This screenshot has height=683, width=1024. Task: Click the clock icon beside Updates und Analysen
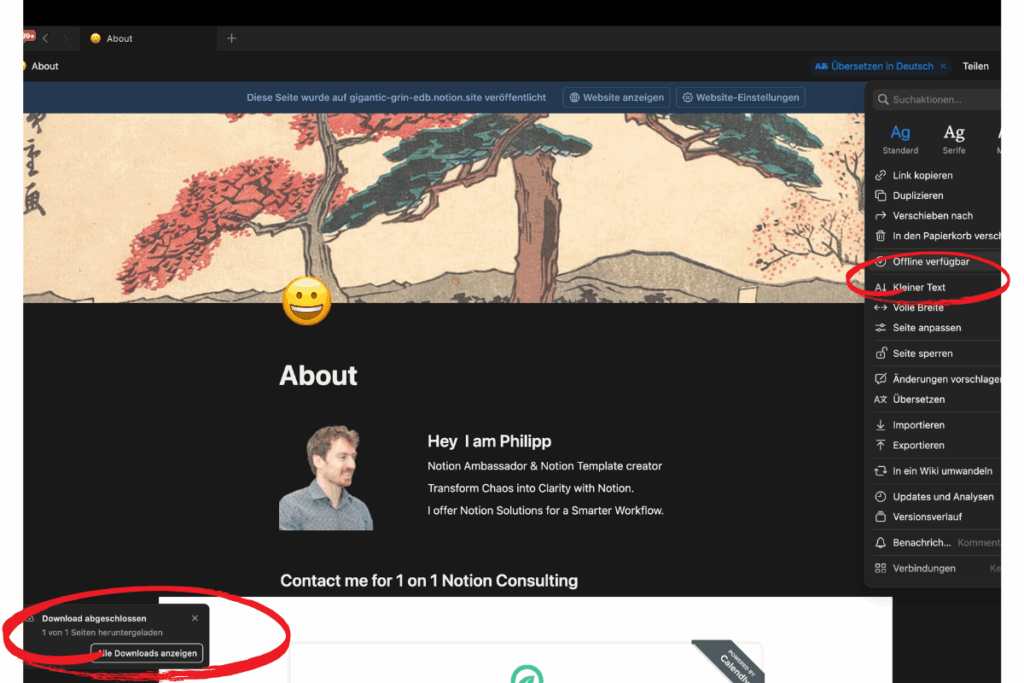880,496
